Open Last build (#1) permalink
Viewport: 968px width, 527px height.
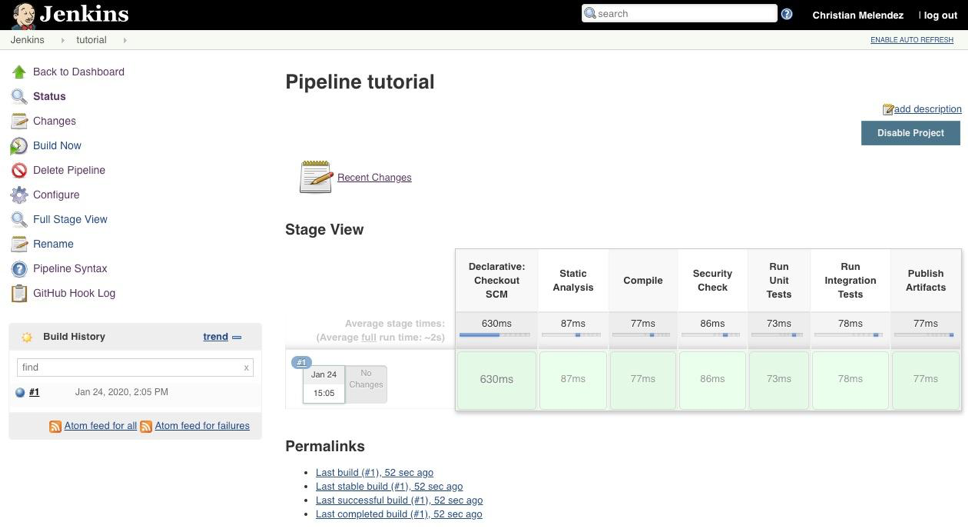(374, 473)
